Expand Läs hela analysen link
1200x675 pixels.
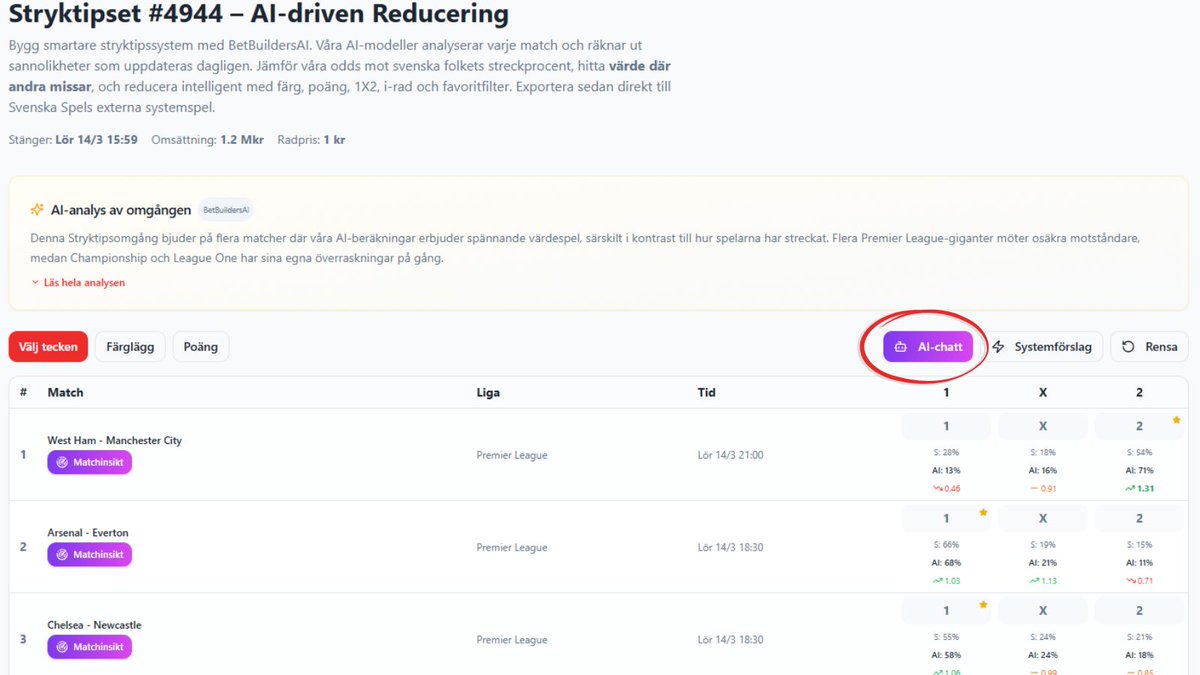click(78, 283)
